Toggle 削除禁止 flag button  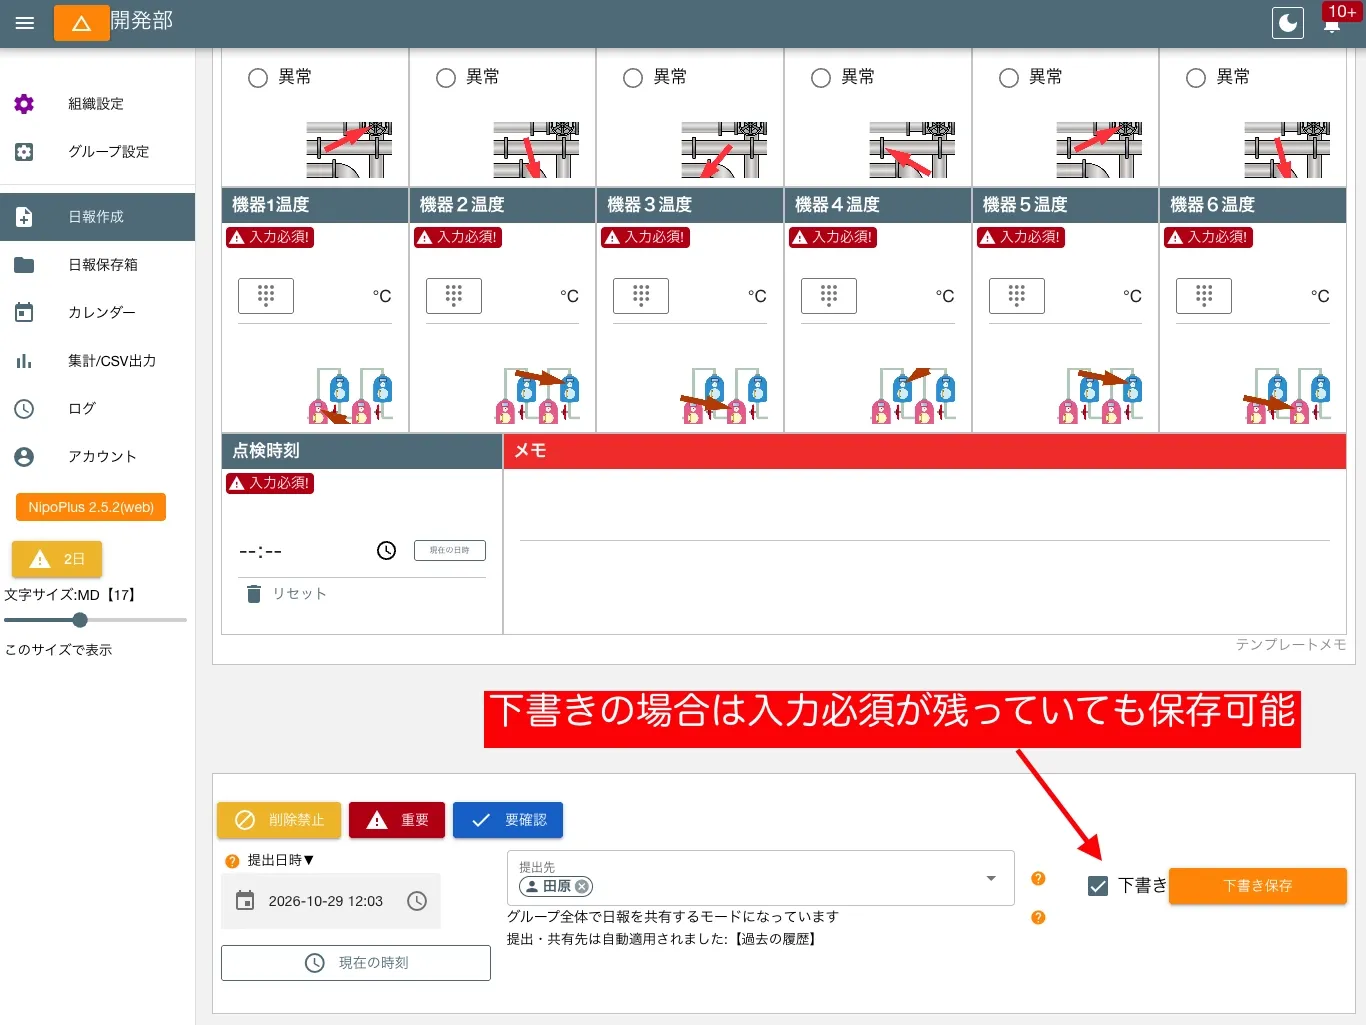[279, 820]
